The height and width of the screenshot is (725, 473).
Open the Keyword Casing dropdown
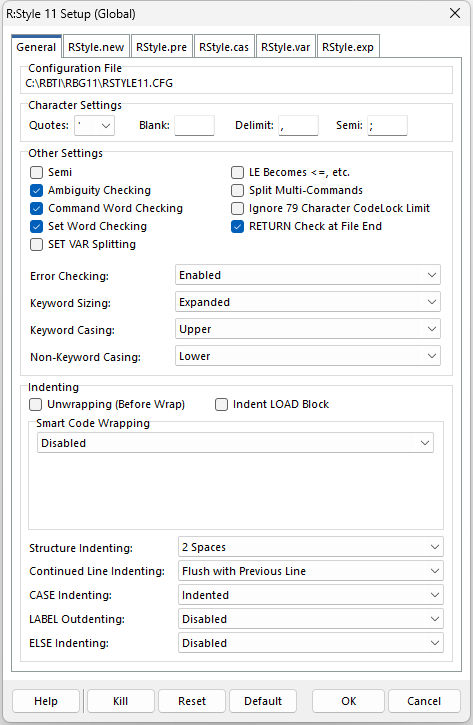307,329
